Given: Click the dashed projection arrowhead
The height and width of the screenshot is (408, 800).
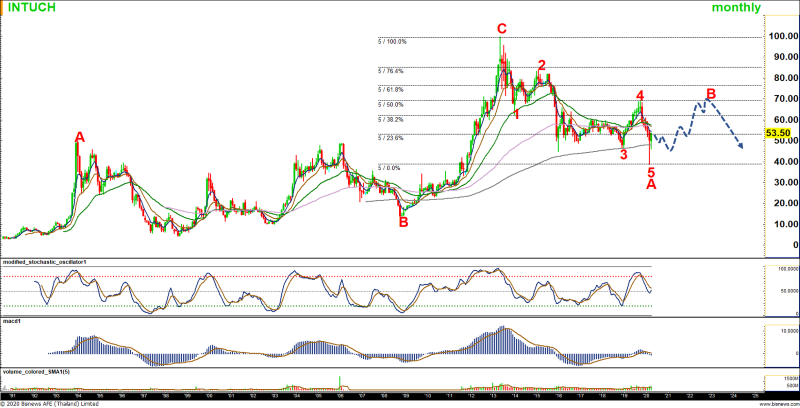Looking at the screenshot, I should click(741, 146).
